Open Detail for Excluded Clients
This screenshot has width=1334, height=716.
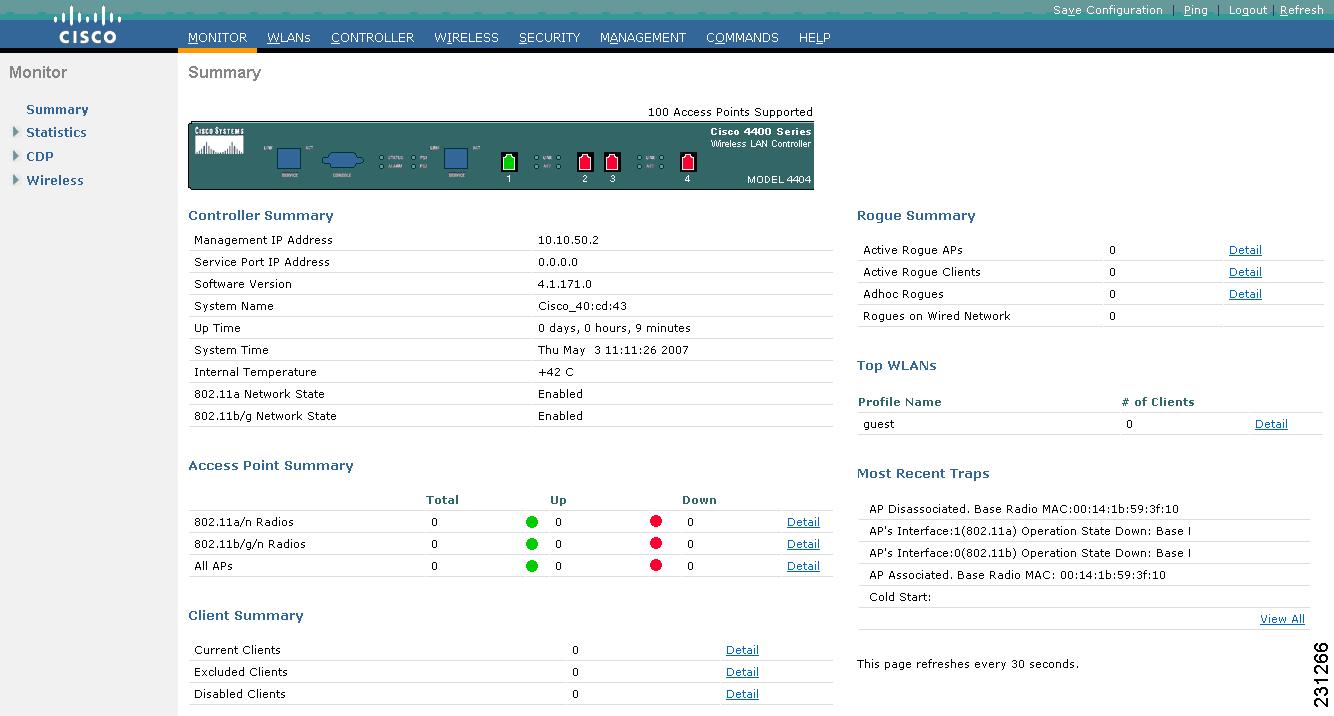pyautogui.click(x=742, y=672)
